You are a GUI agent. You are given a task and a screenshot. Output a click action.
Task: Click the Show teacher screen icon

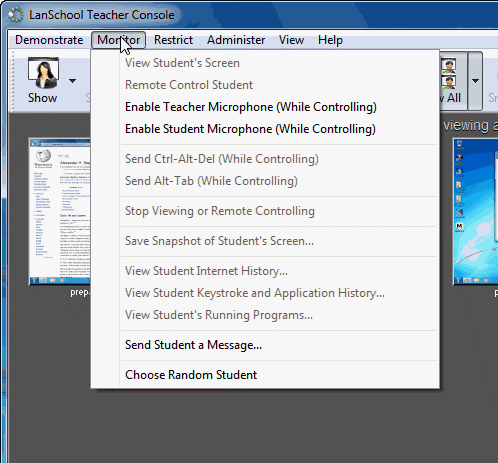pos(43,73)
